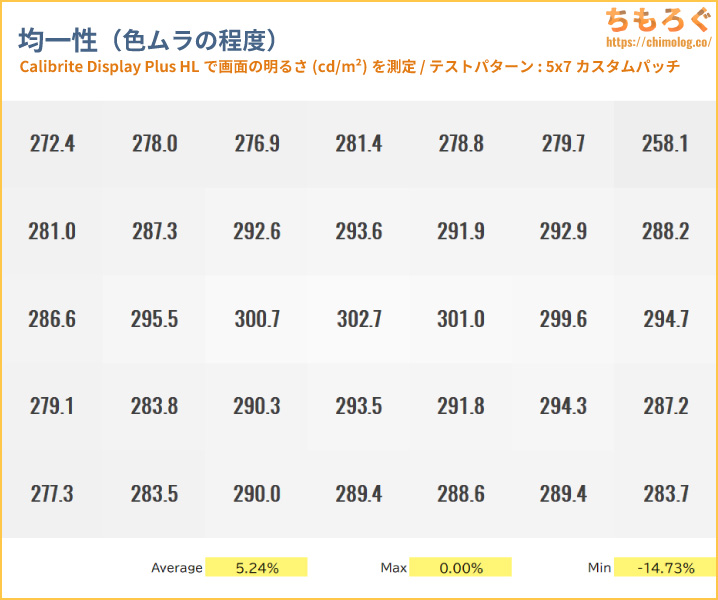
Task: Select the cell showing 300.7
Action: 257,320
